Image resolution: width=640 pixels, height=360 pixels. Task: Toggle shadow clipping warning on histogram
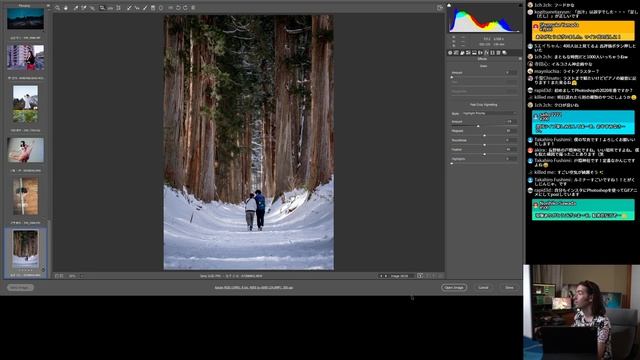449,6
